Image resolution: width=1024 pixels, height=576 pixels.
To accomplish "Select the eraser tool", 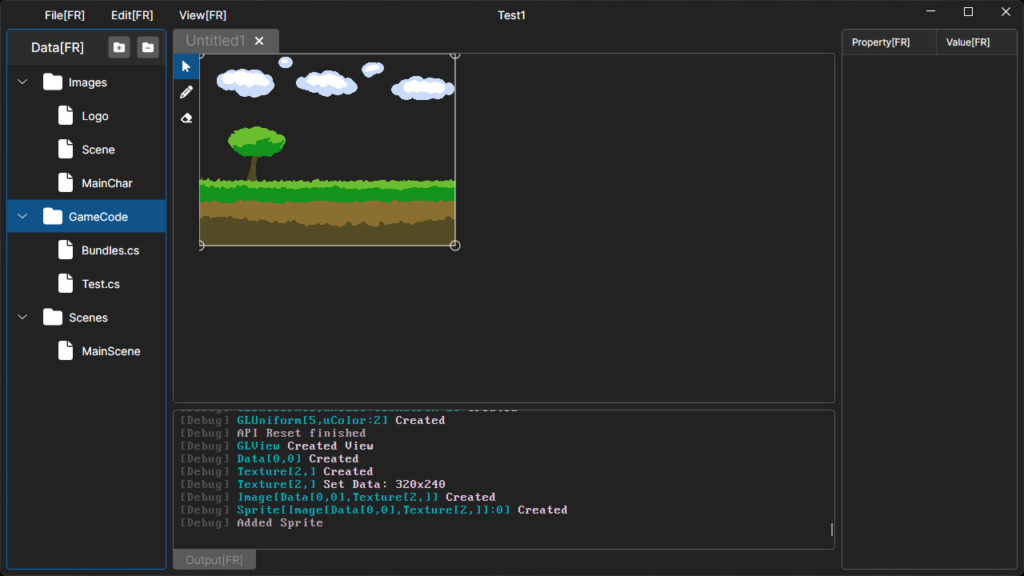I will pos(186,118).
